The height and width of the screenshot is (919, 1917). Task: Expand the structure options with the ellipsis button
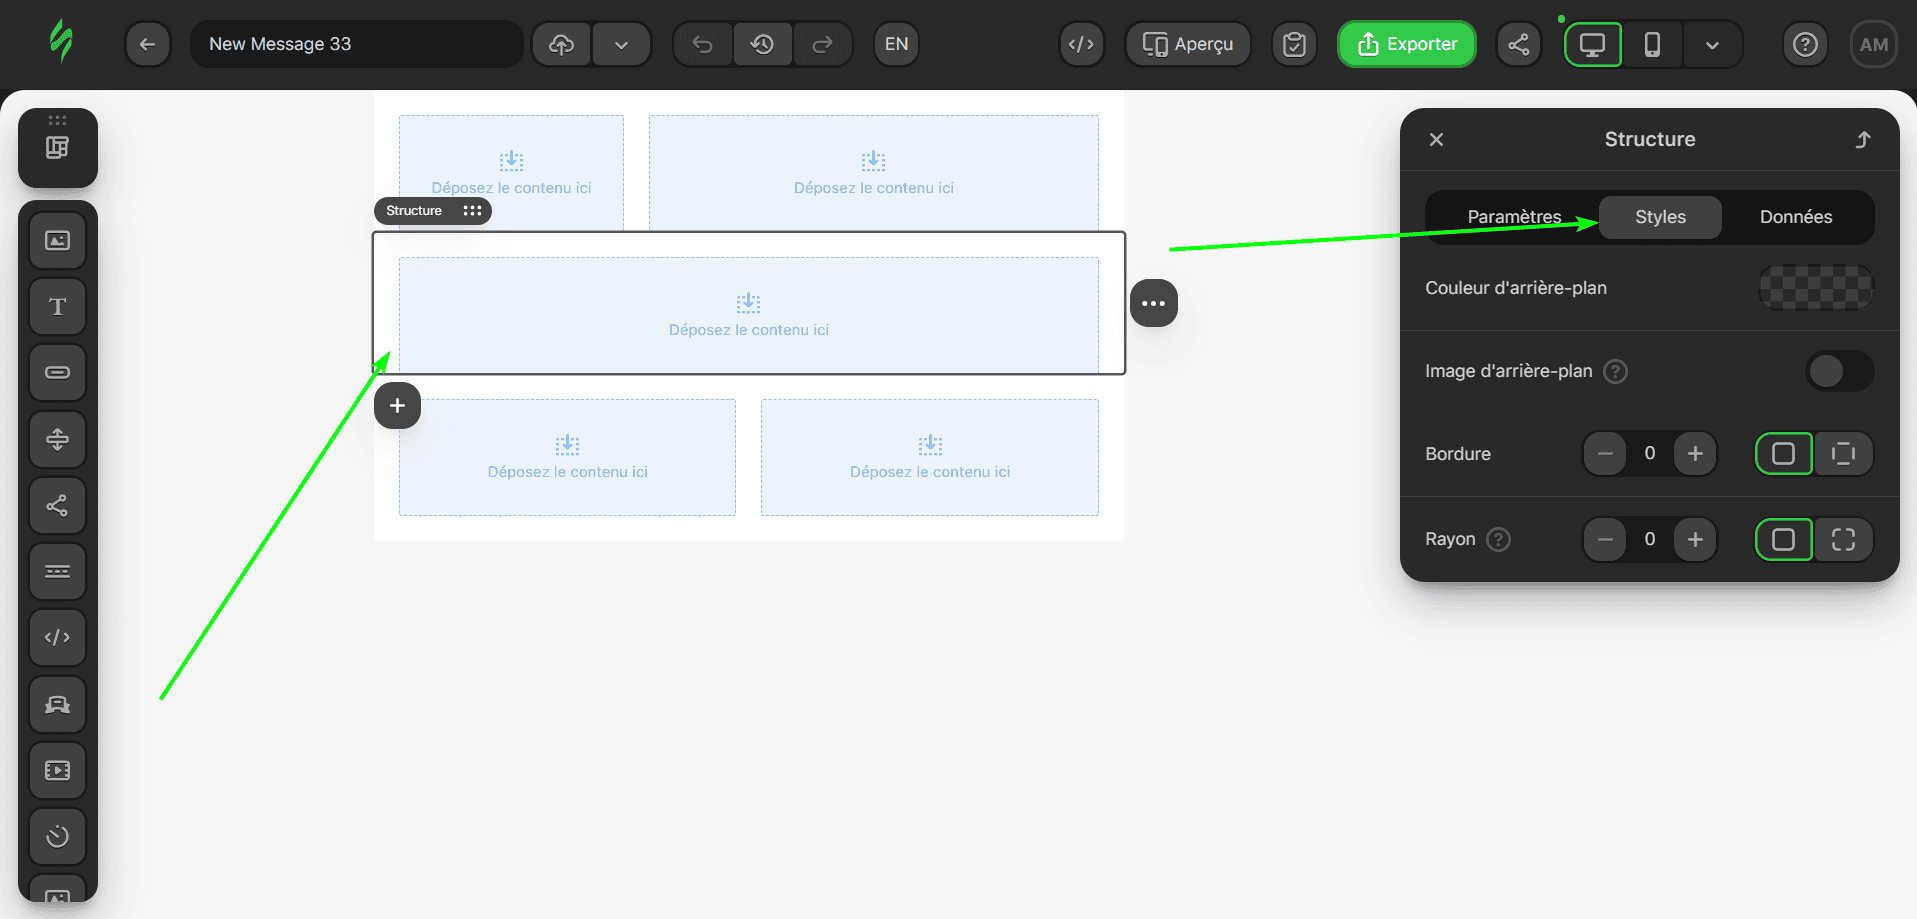[1153, 302]
